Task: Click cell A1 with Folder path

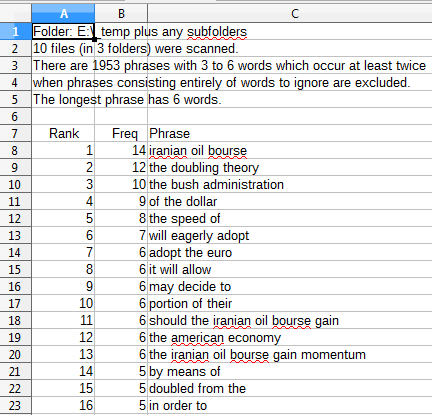Action: point(63,31)
